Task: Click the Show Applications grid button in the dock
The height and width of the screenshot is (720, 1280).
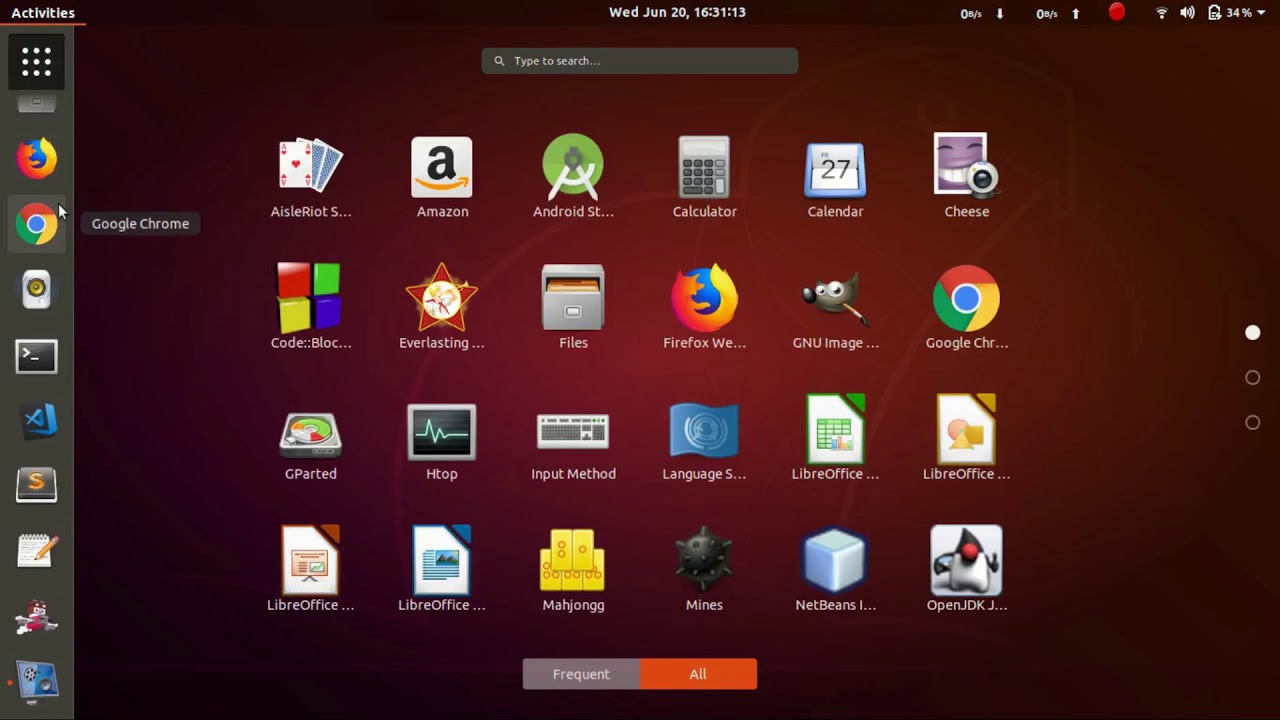Action: pyautogui.click(x=36, y=62)
